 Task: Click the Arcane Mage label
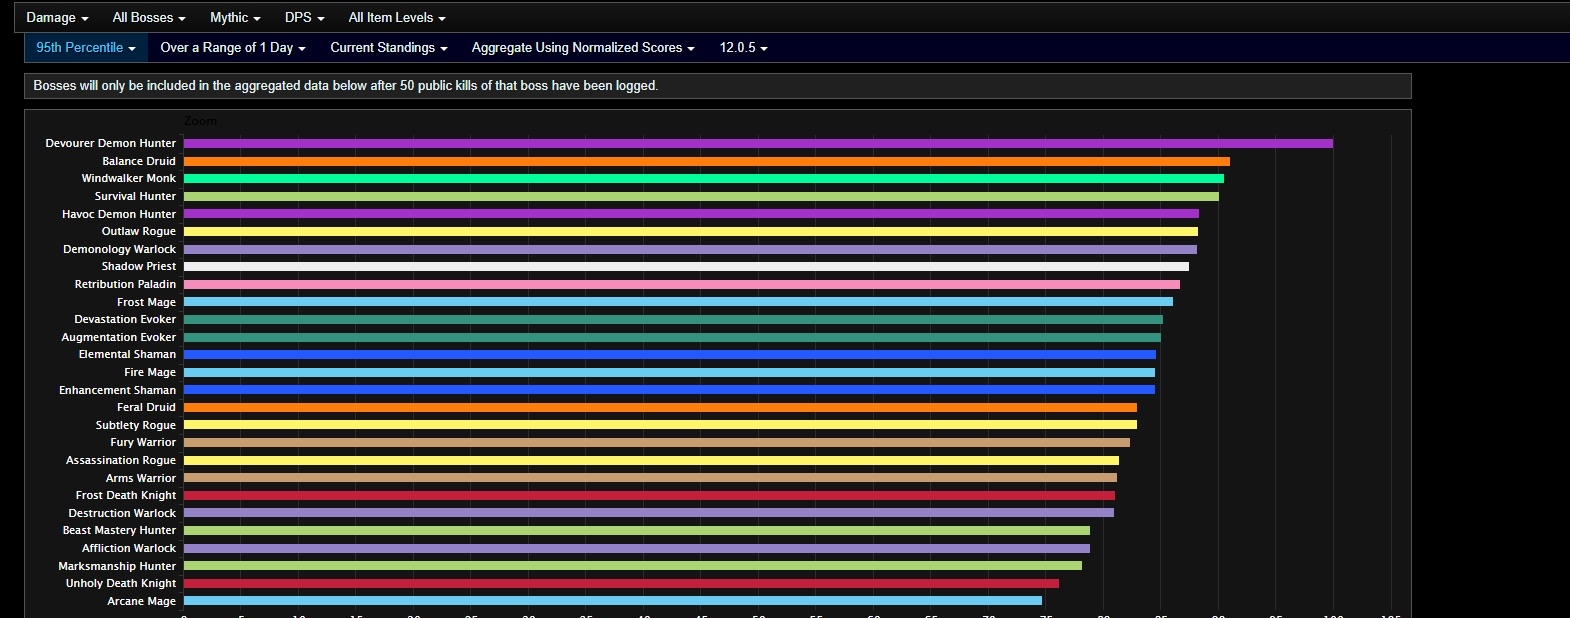[x=141, y=601]
